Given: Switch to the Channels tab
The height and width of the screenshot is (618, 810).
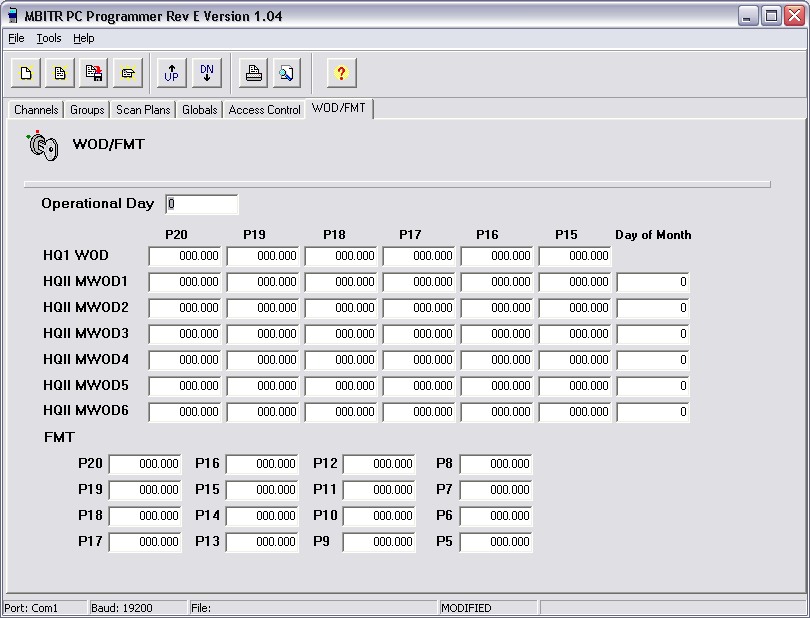Looking at the screenshot, I should [36, 110].
